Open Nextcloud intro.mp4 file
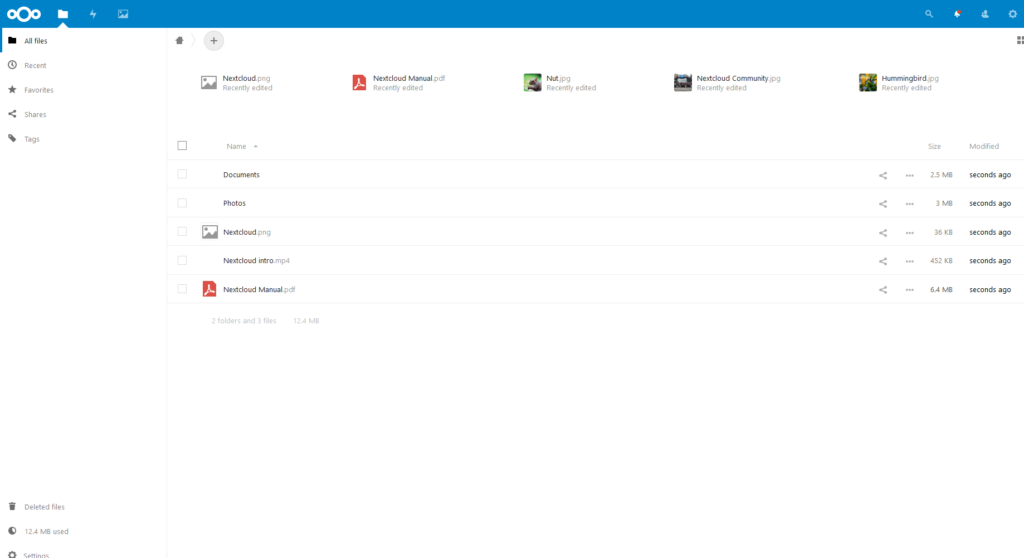The image size is (1024, 558). pos(256,260)
